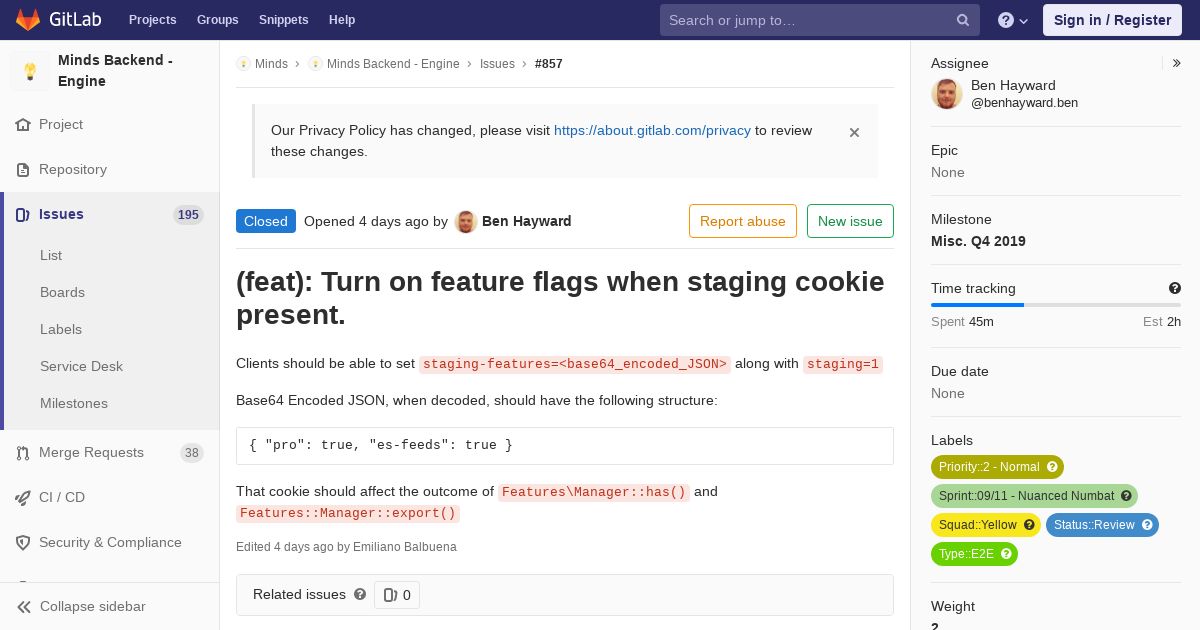
Task: Click the Issues breadcrumb link
Action: [x=497, y=64]
